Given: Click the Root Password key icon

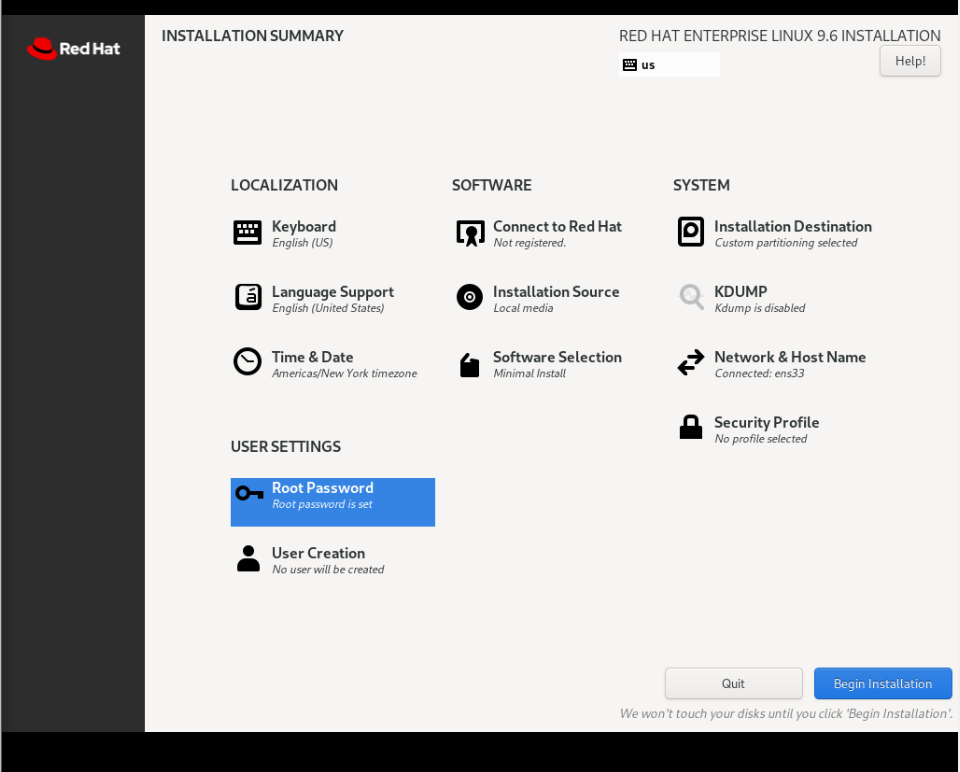Looking at the screenshot, I should pyautogui.click(x=249, y=493).
